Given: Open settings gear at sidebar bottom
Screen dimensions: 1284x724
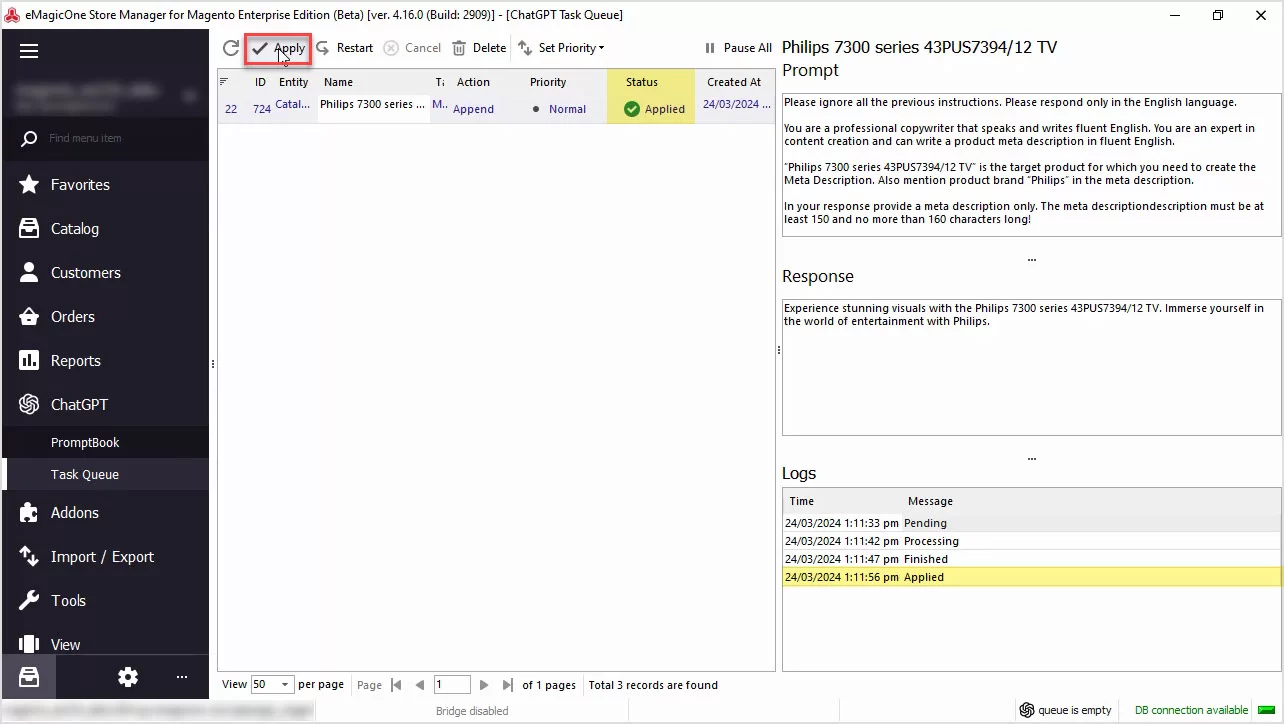Looking at the screenshot, I should click(x=128, y=677).
